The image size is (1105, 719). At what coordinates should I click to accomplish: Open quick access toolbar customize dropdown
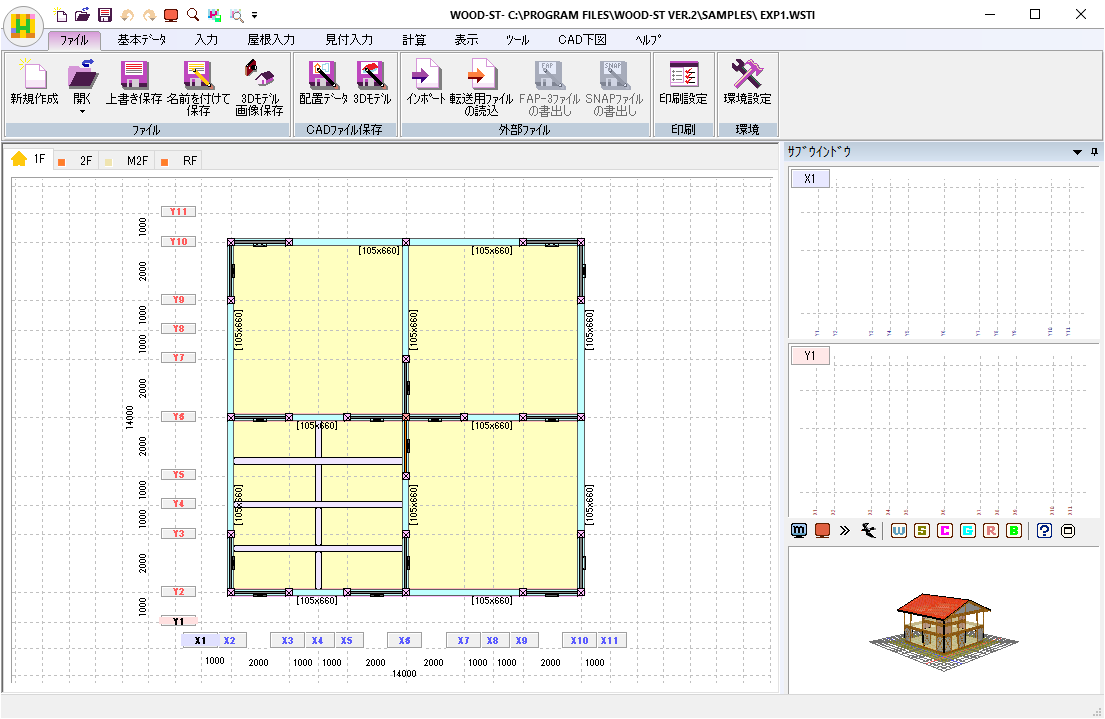[254, 15]
